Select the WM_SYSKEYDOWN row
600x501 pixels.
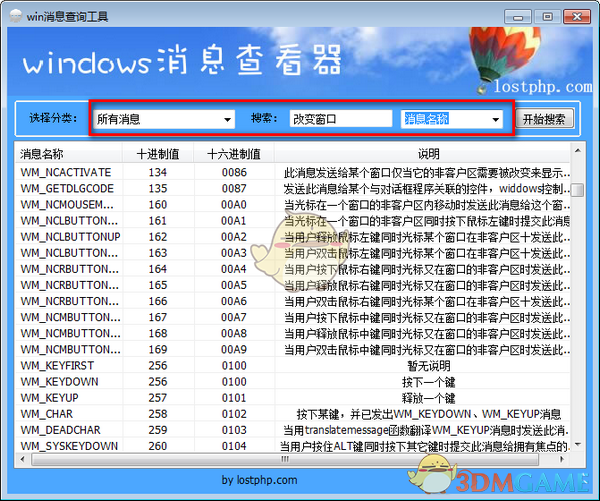coord(293,446)
